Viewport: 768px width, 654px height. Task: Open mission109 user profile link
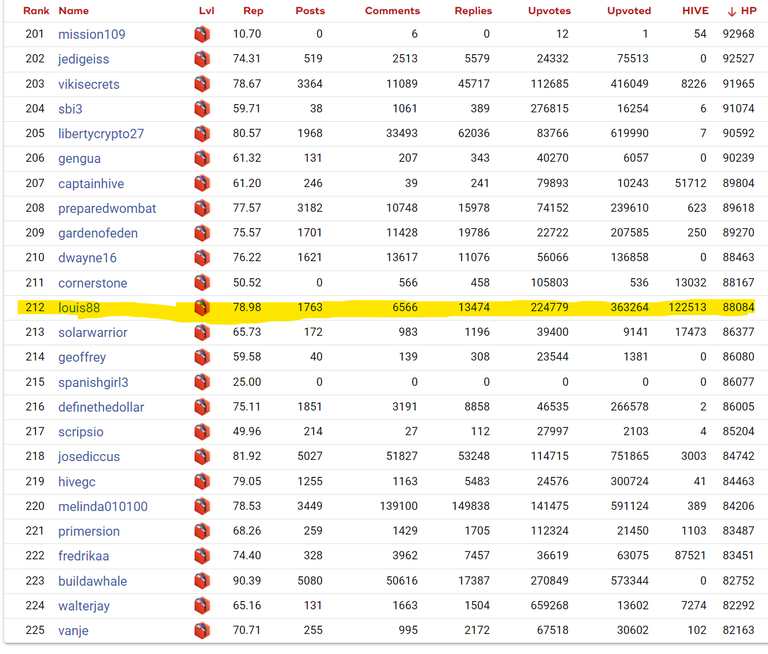92,34
